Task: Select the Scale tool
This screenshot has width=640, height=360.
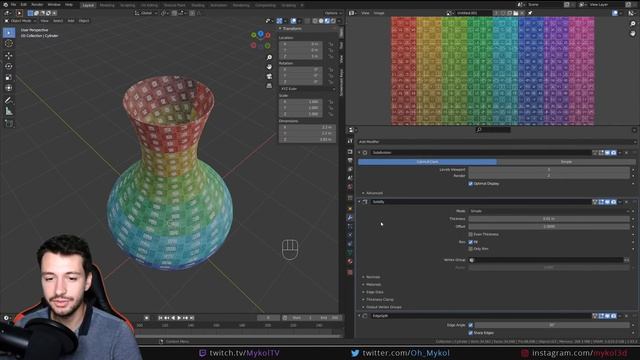Action: [9, 77]
